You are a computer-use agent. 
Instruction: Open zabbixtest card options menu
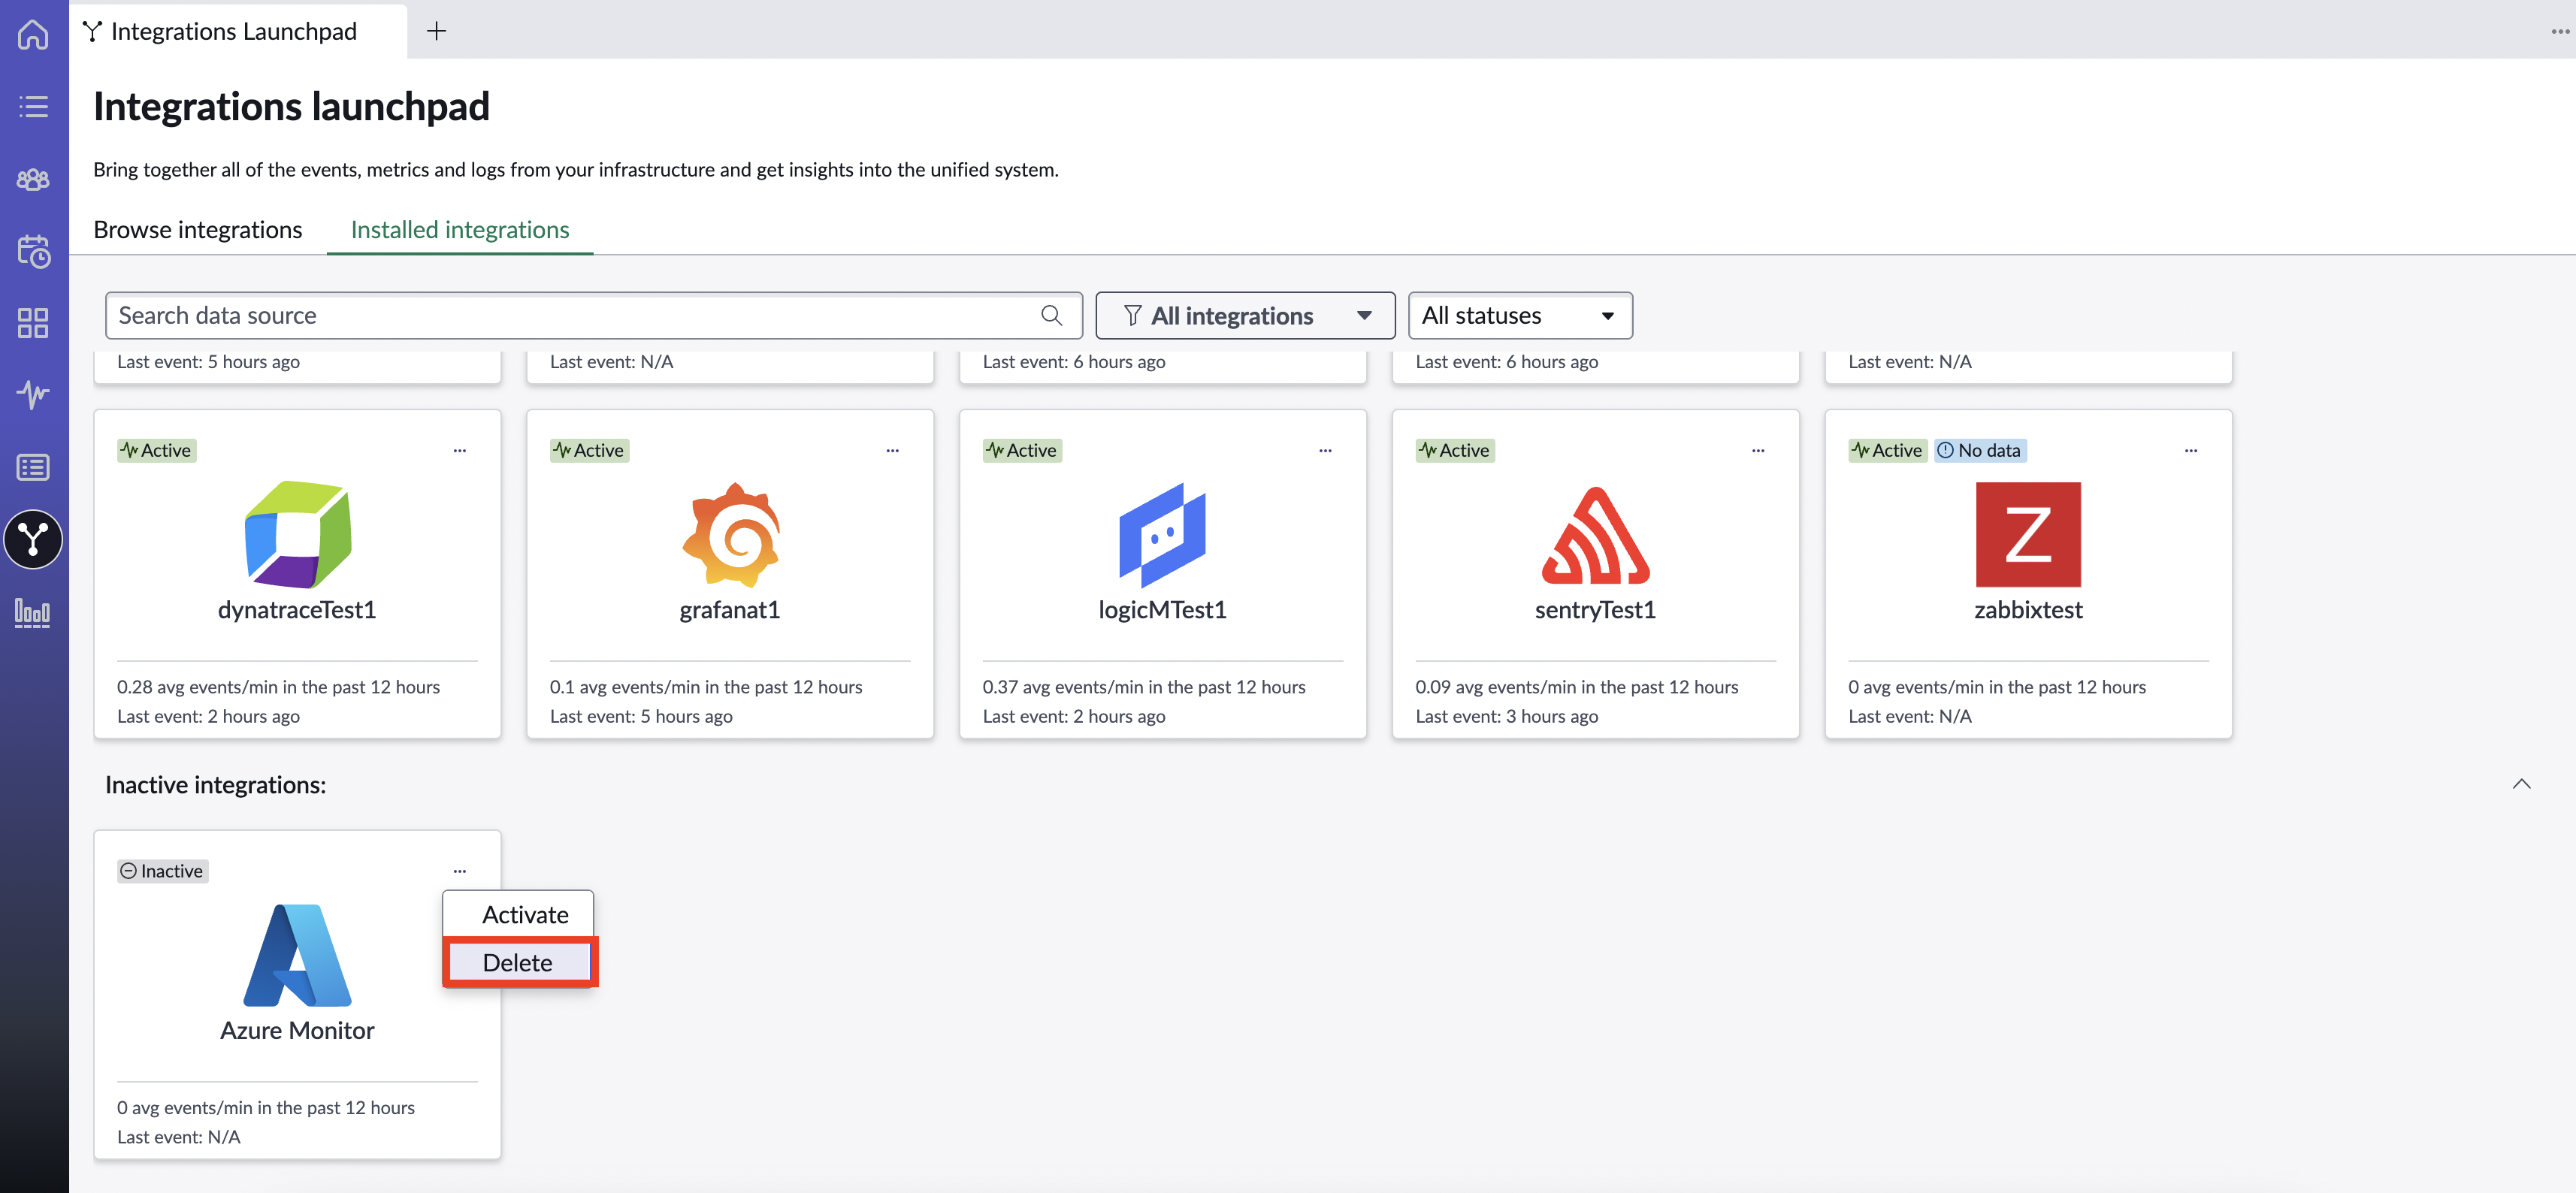[x=2192, y=451]
